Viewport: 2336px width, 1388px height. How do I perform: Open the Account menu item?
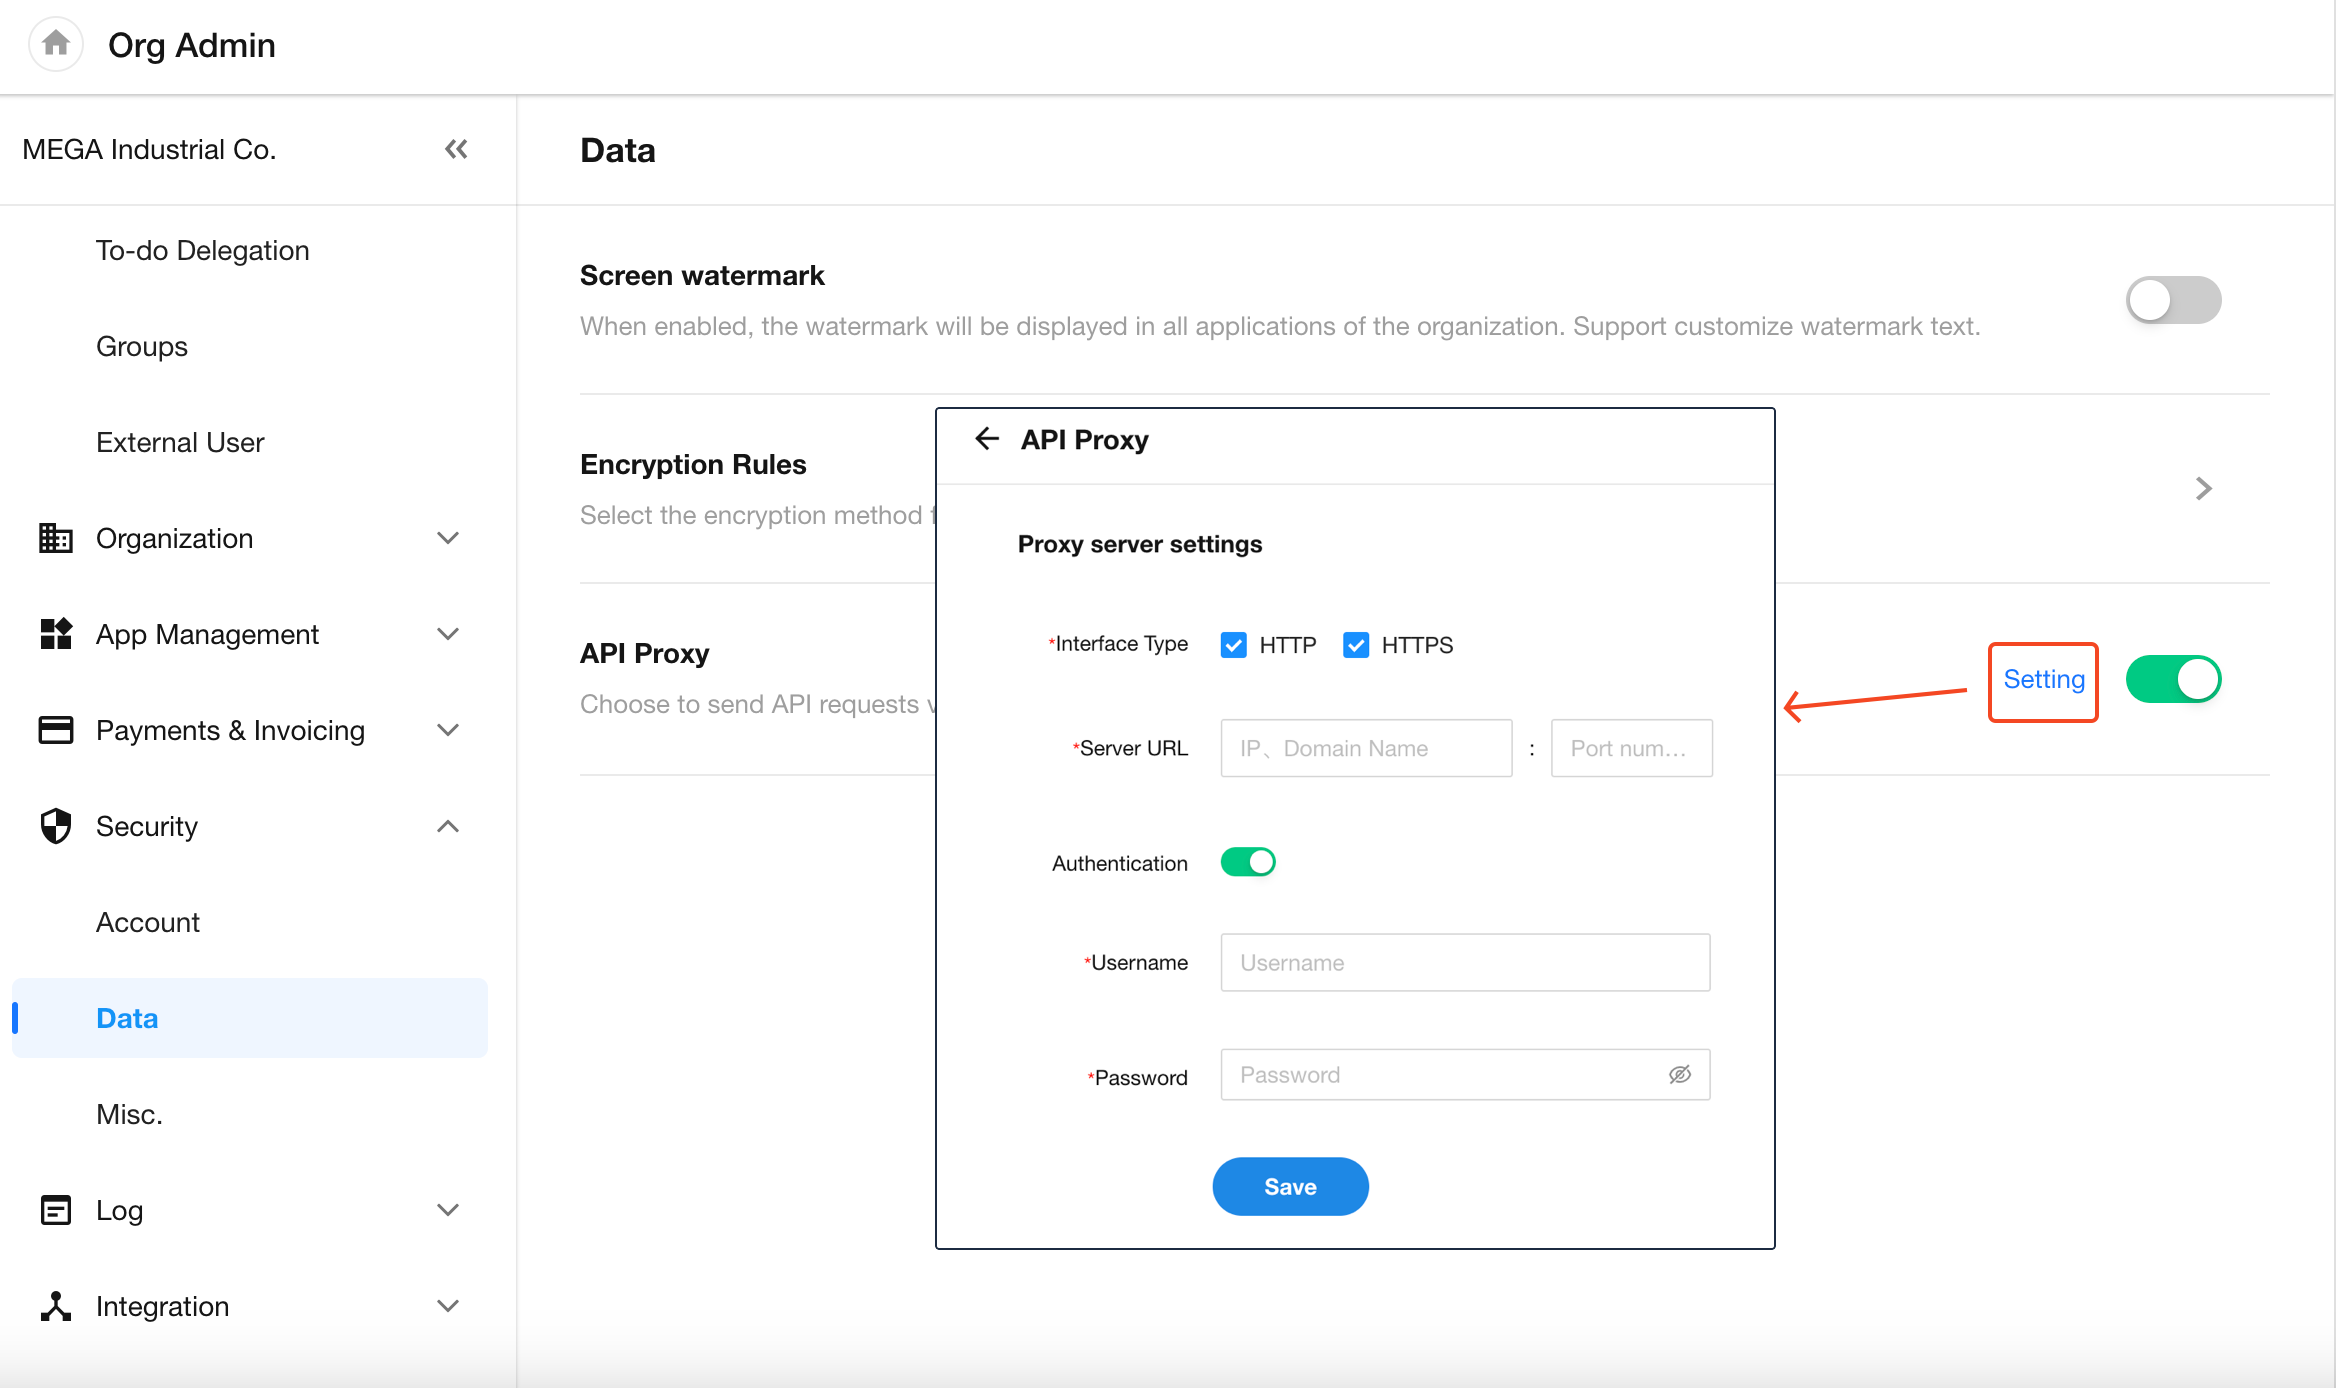pyautogui.click(x=148, y=922)
